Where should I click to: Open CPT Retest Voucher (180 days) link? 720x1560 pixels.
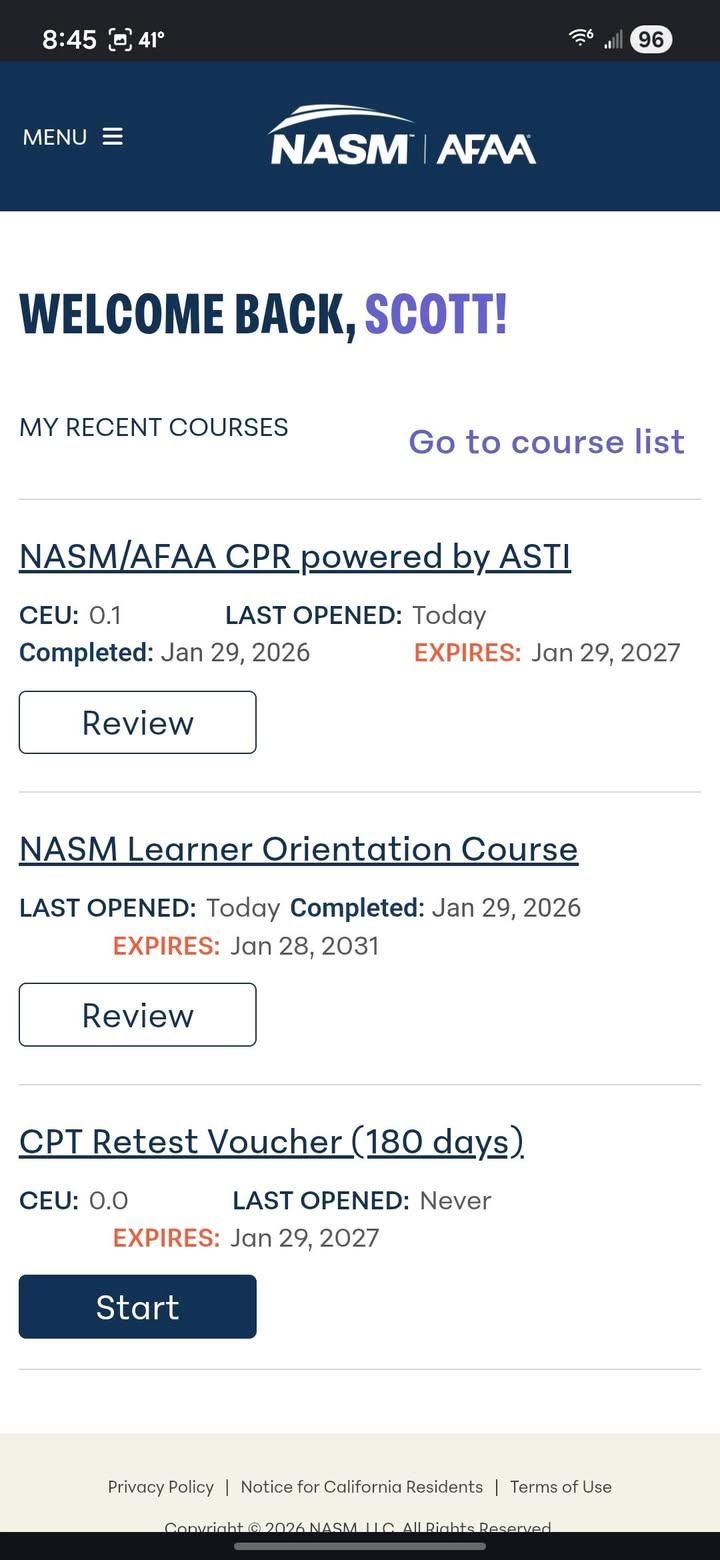tap(271, 1141)
